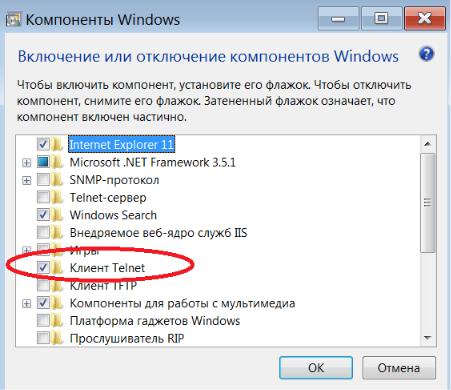Click the scrollbar down arrow in components list

coord(427,338)
